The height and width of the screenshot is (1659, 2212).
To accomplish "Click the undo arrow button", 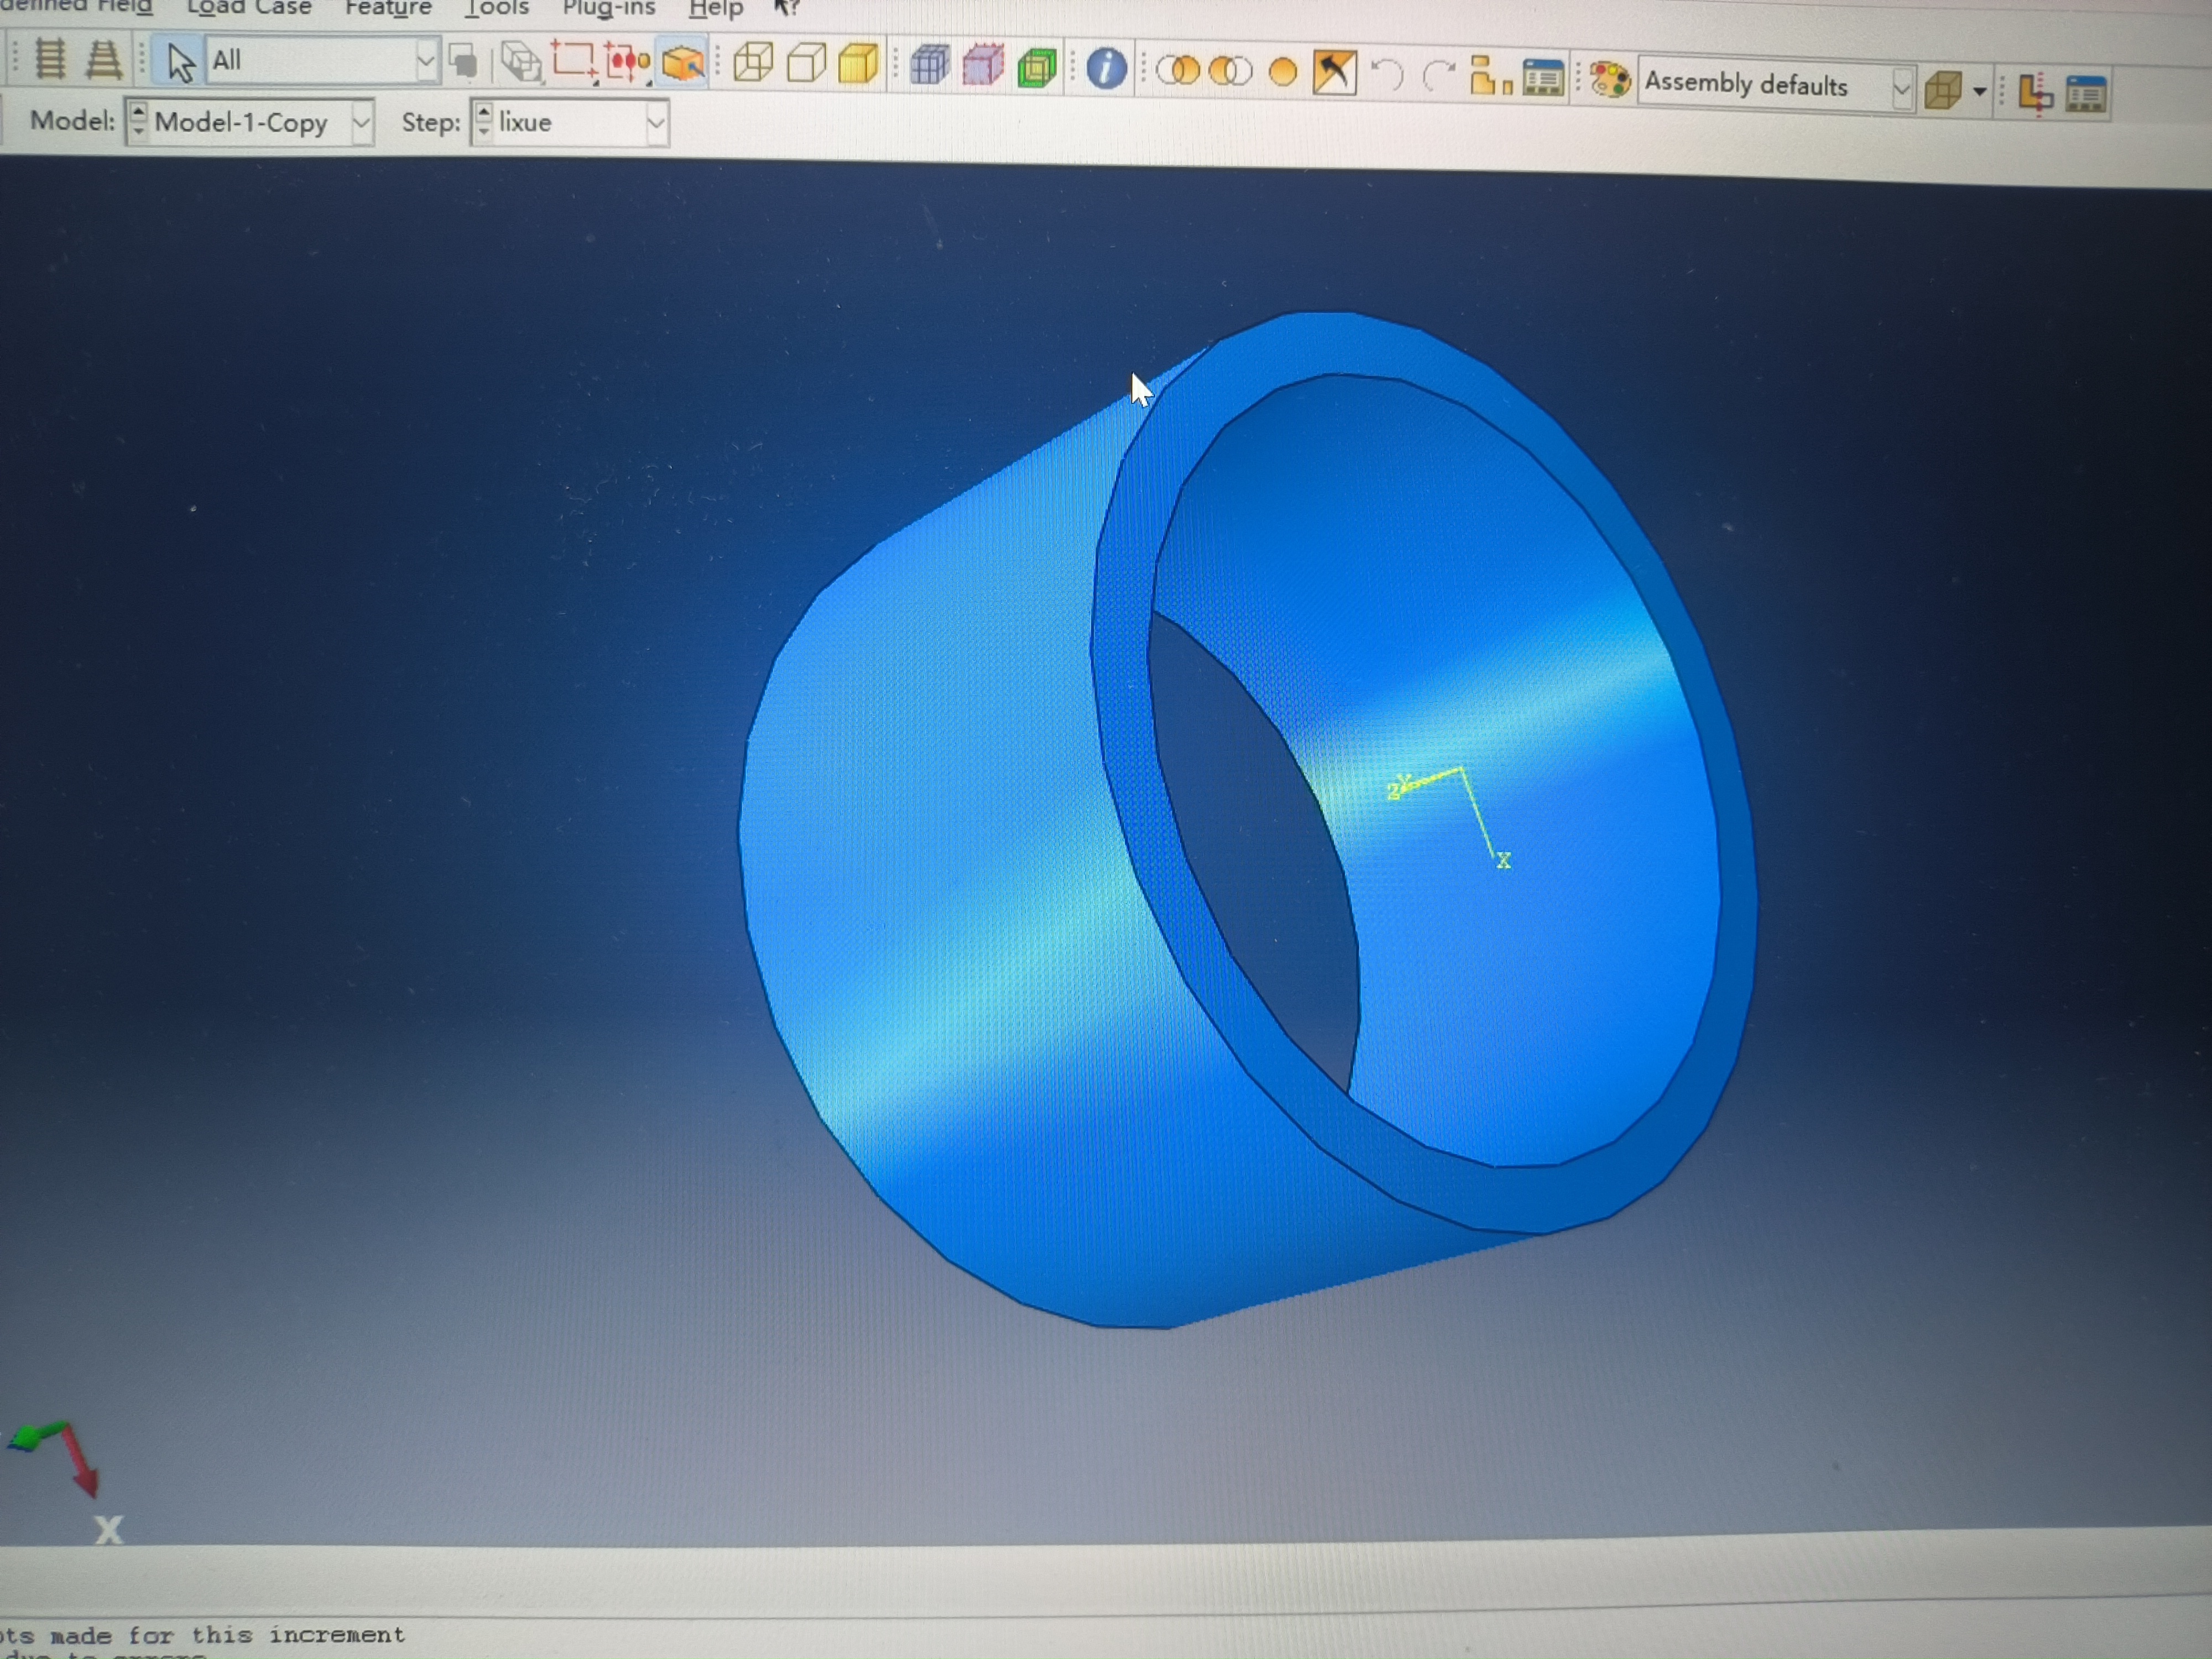I will click(1387, 75).
